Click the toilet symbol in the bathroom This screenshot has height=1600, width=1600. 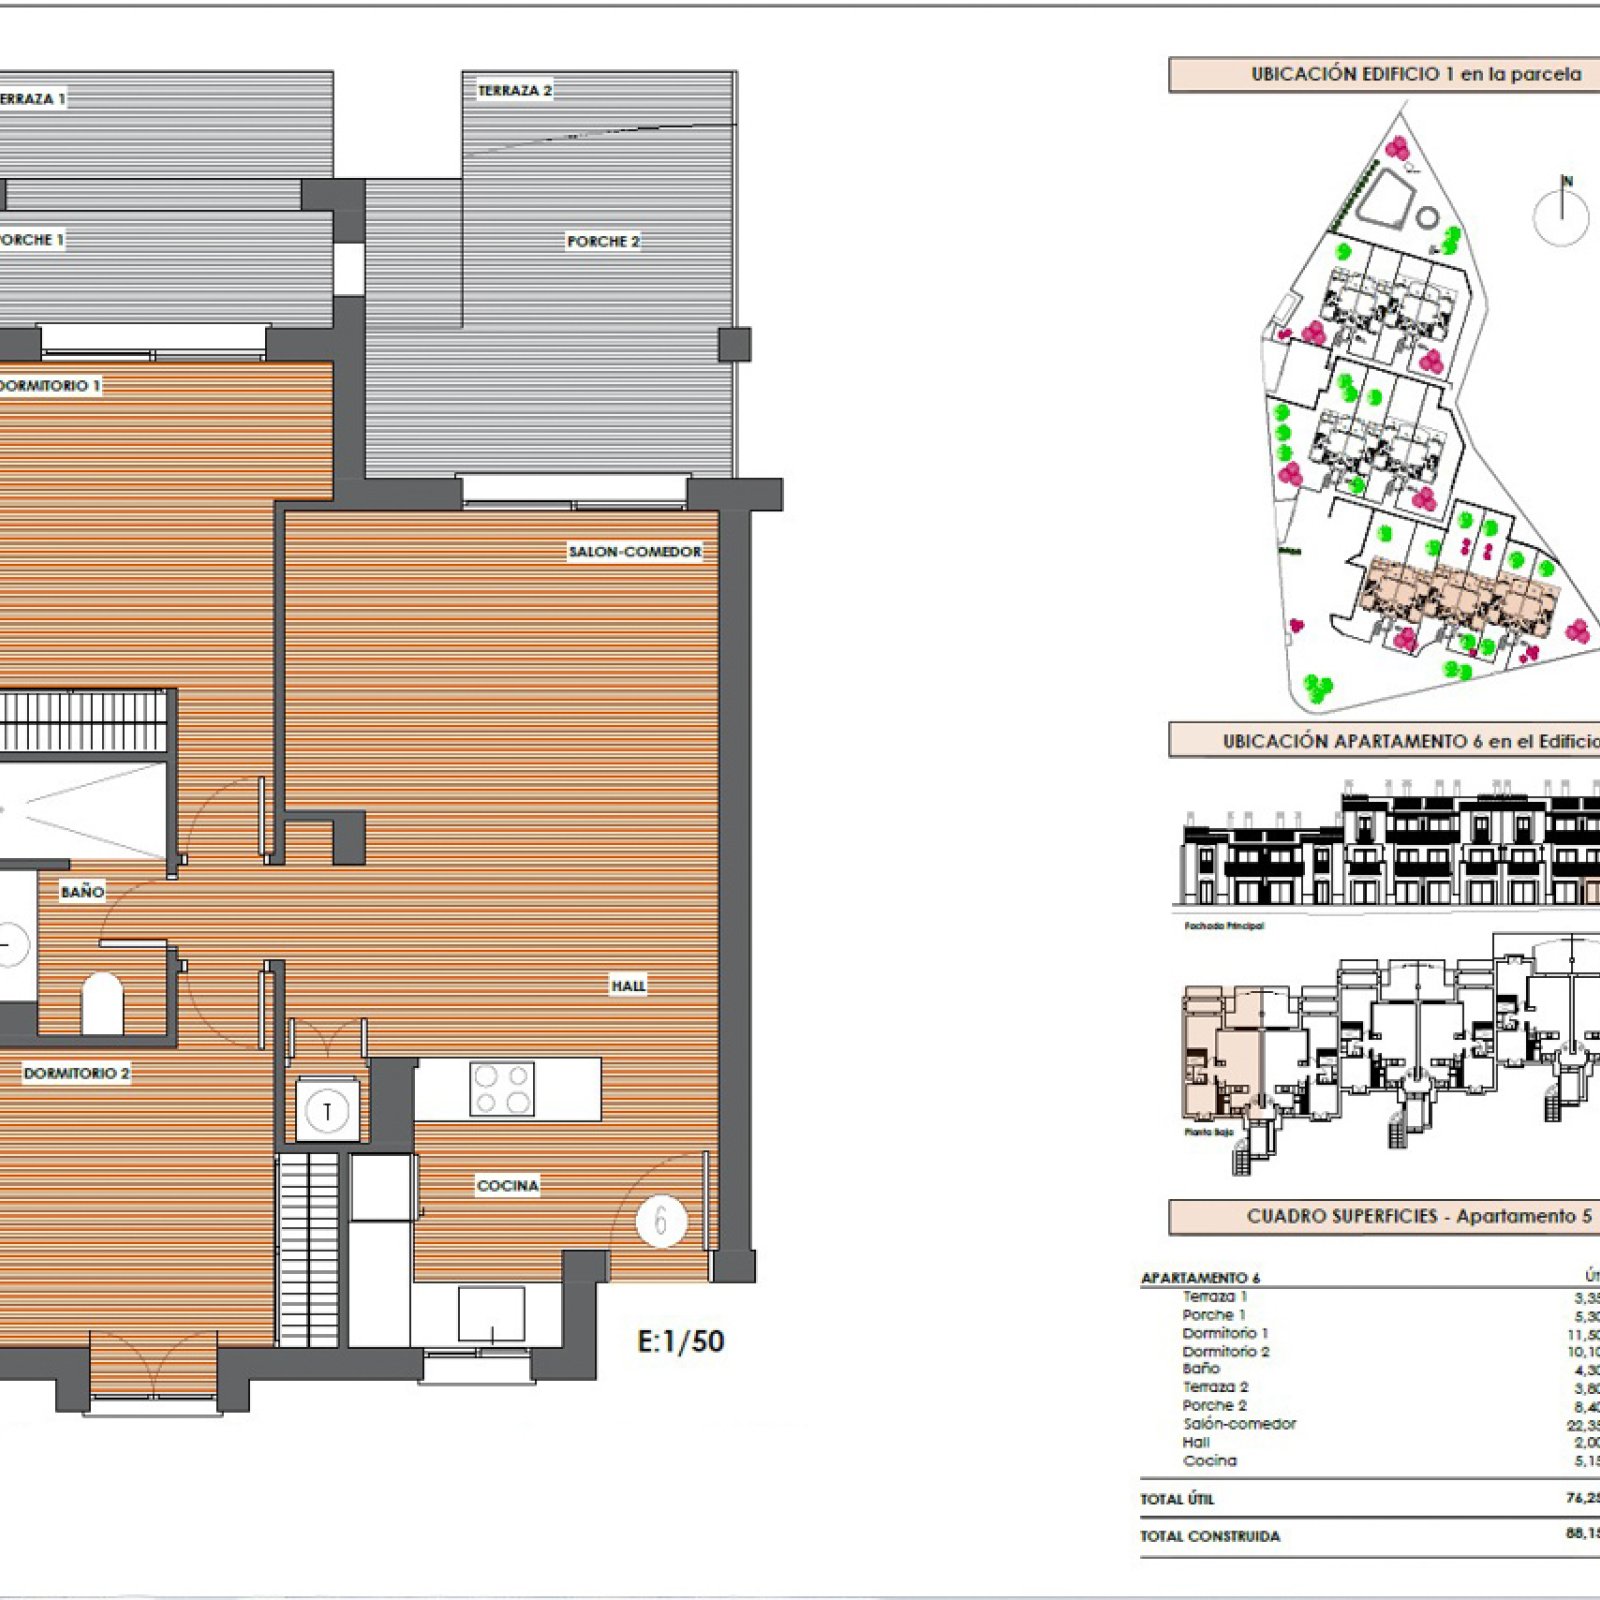pyautogui.click(x=101, y=1003)
